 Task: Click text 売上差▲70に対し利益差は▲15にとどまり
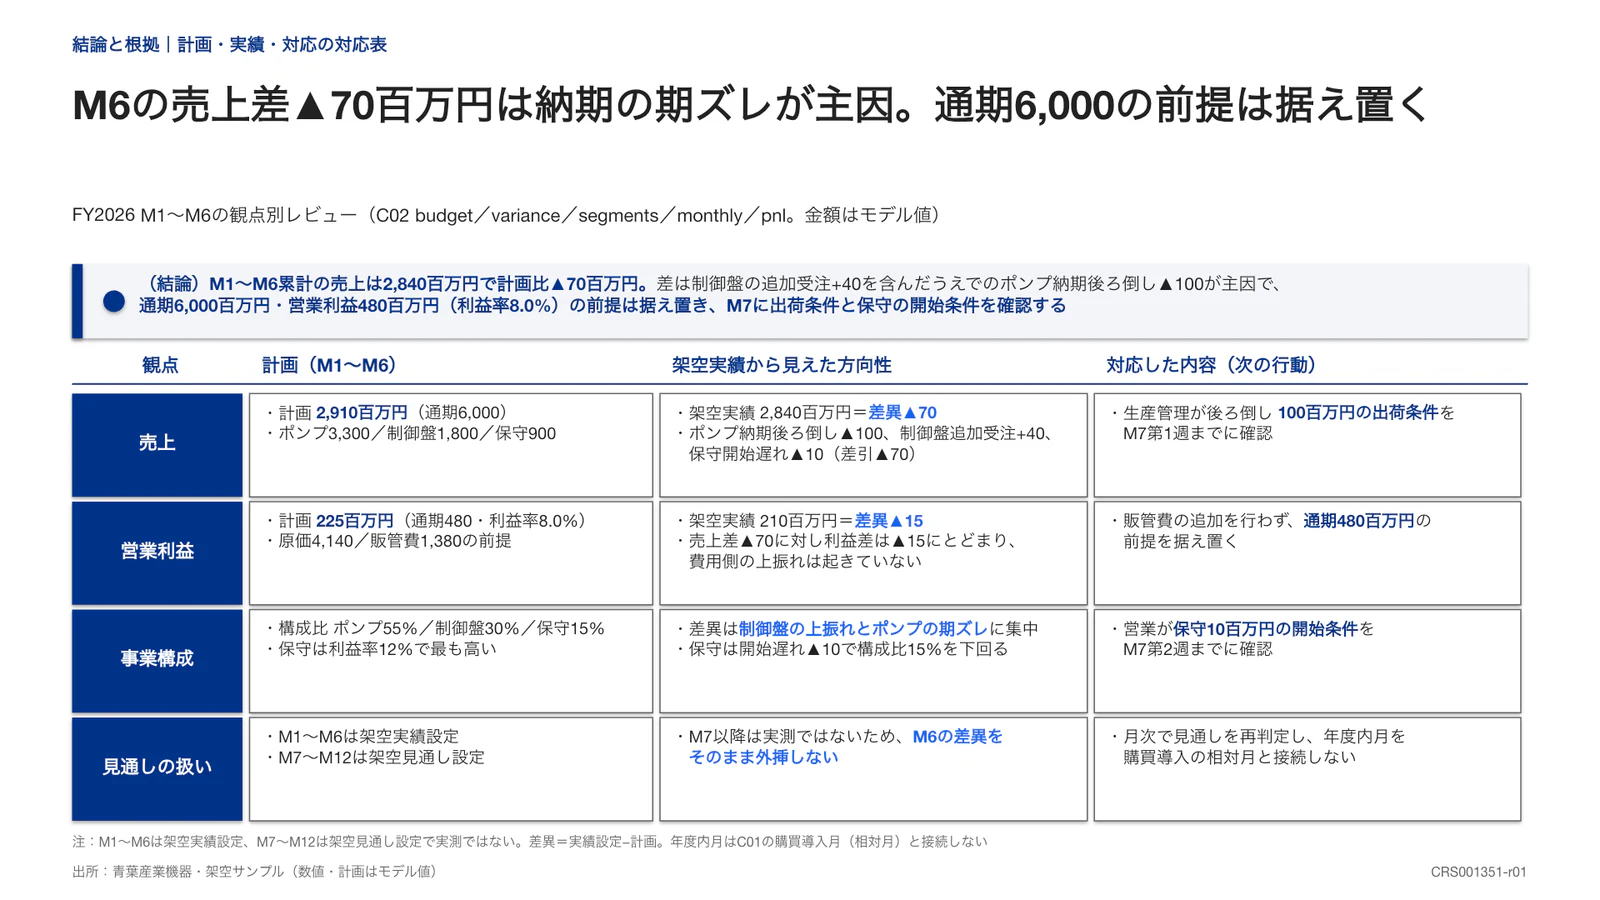click(853, 541)
